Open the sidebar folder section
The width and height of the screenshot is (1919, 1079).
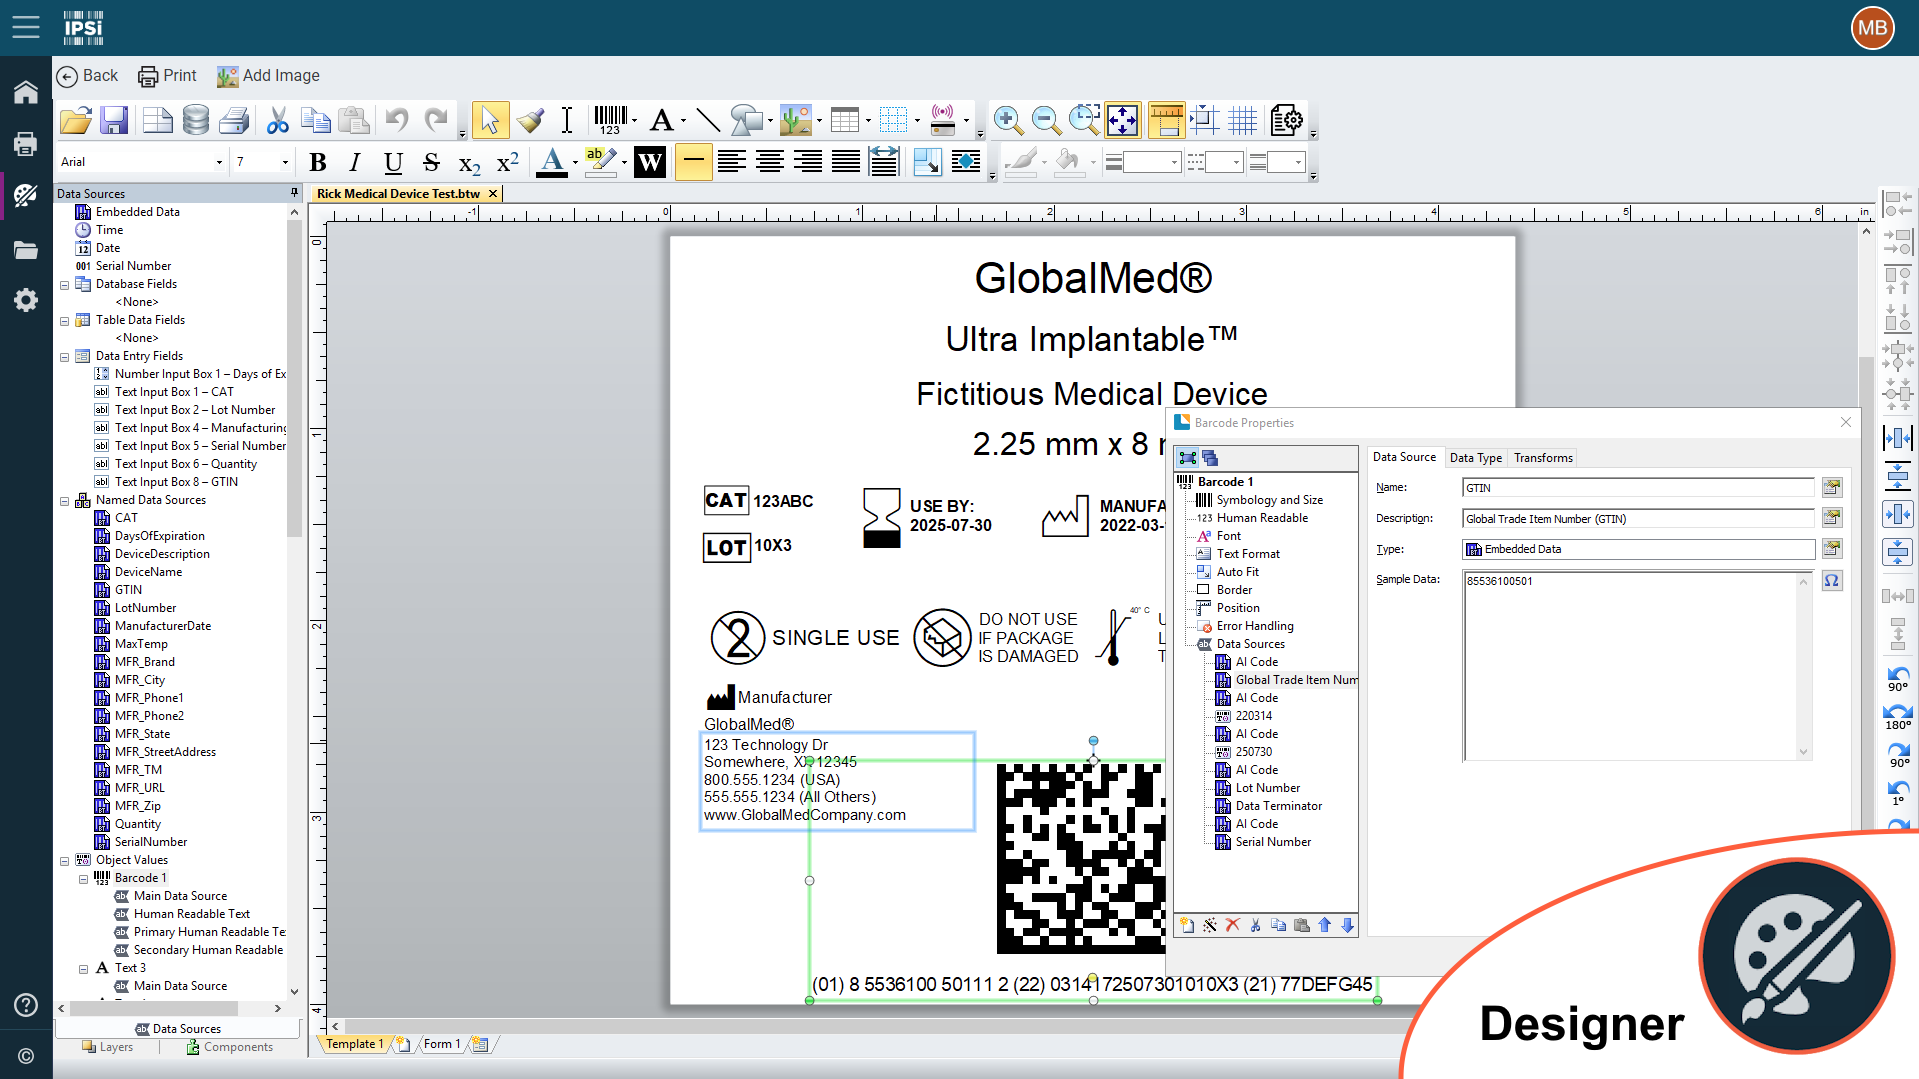[x=26, y=249]
